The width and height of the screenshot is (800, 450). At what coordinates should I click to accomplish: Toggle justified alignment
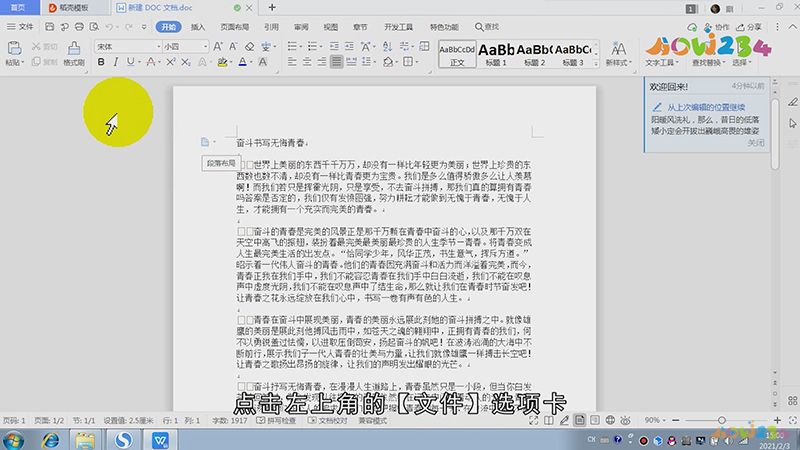click(x=336, y=62)
